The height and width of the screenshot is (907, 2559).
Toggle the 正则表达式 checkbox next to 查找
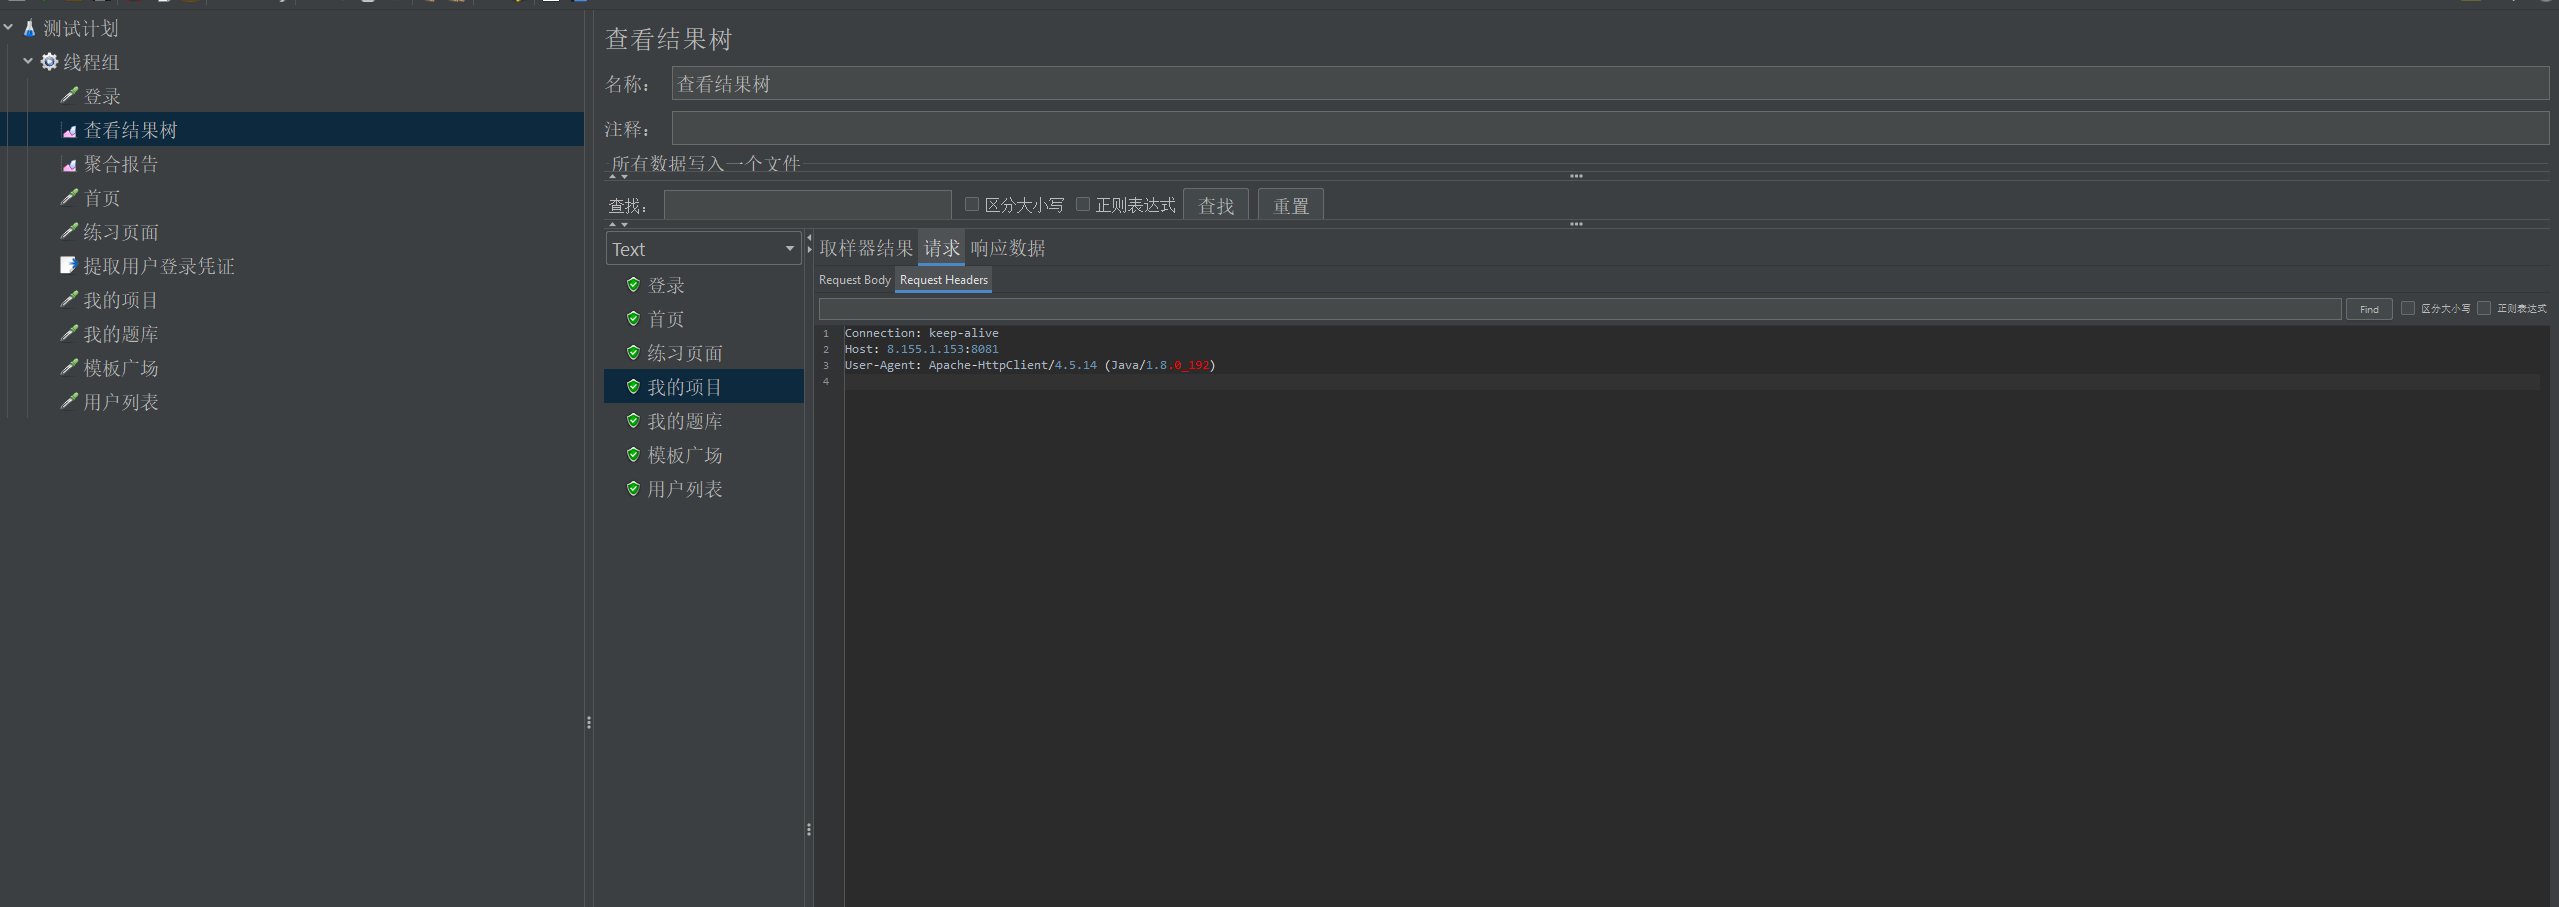coord(1083,204)
